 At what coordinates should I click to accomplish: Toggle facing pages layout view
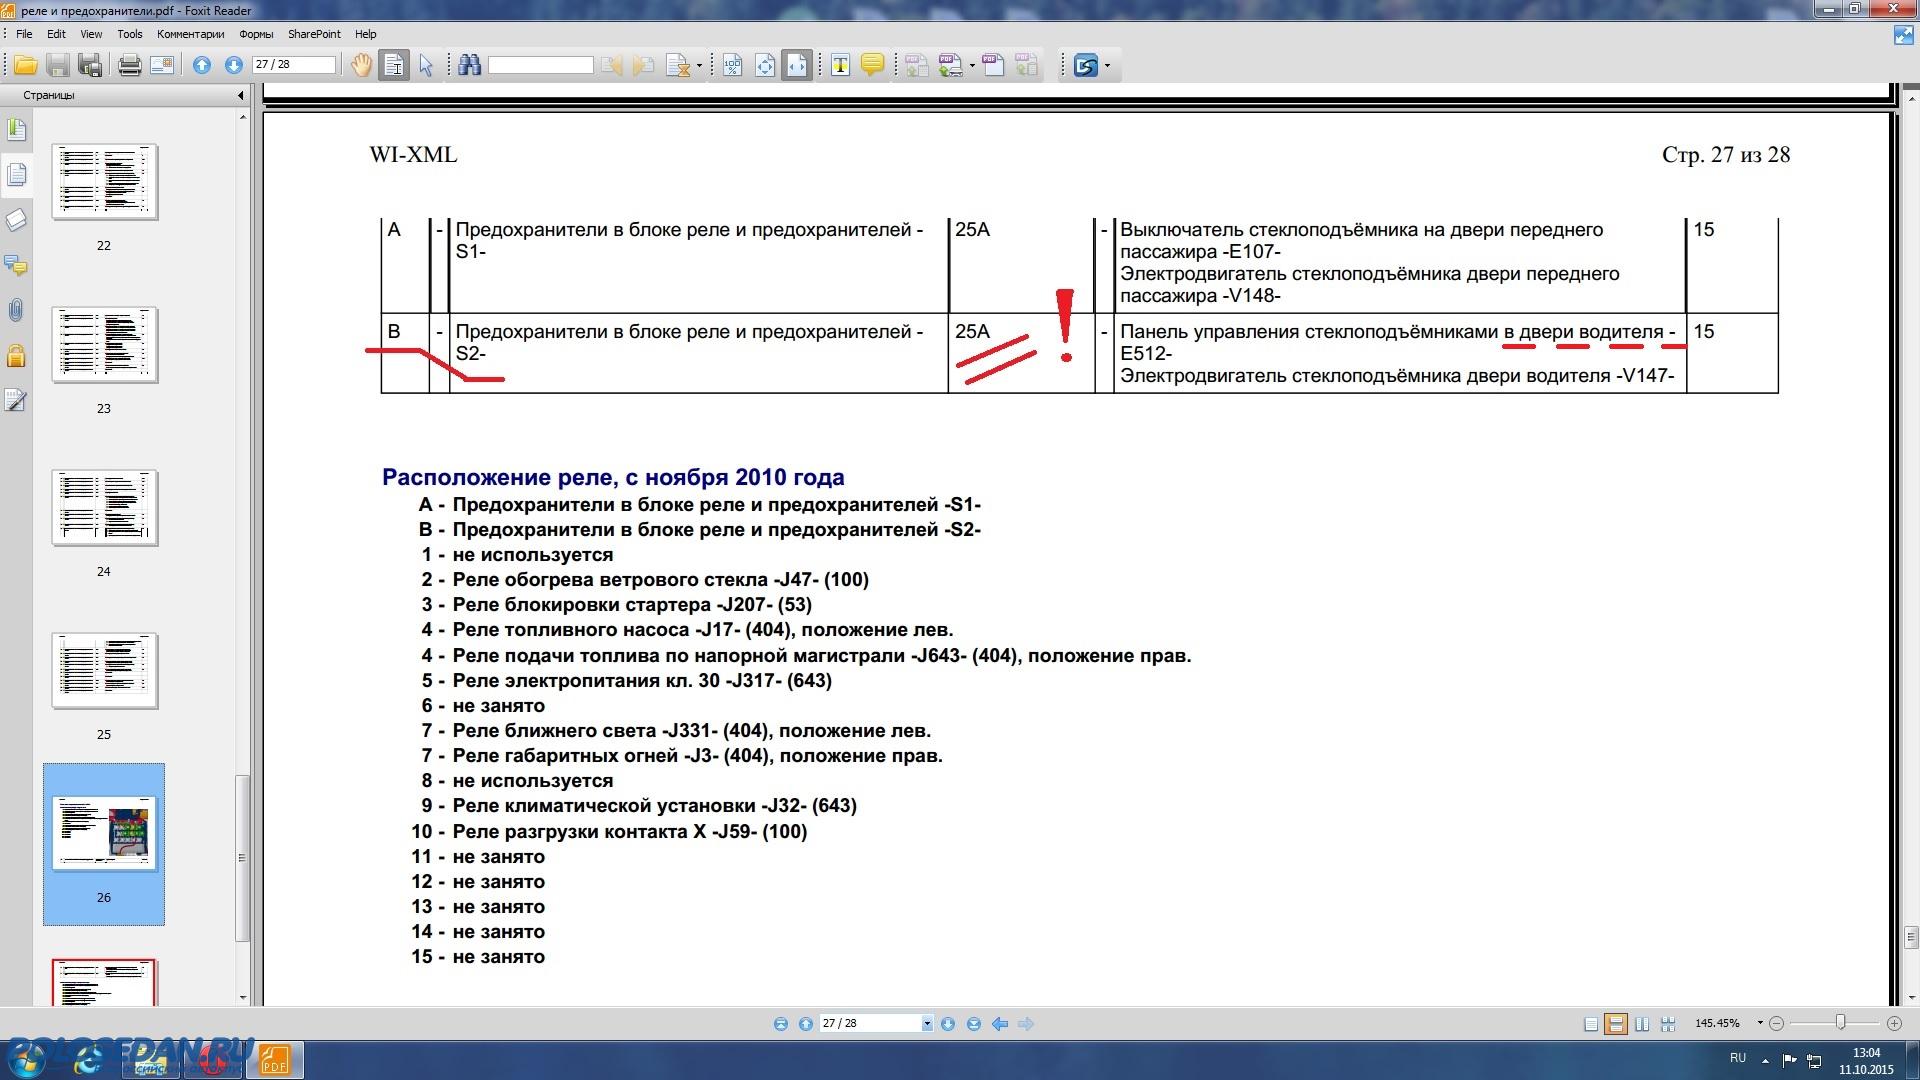(x=1641, y=1024)
